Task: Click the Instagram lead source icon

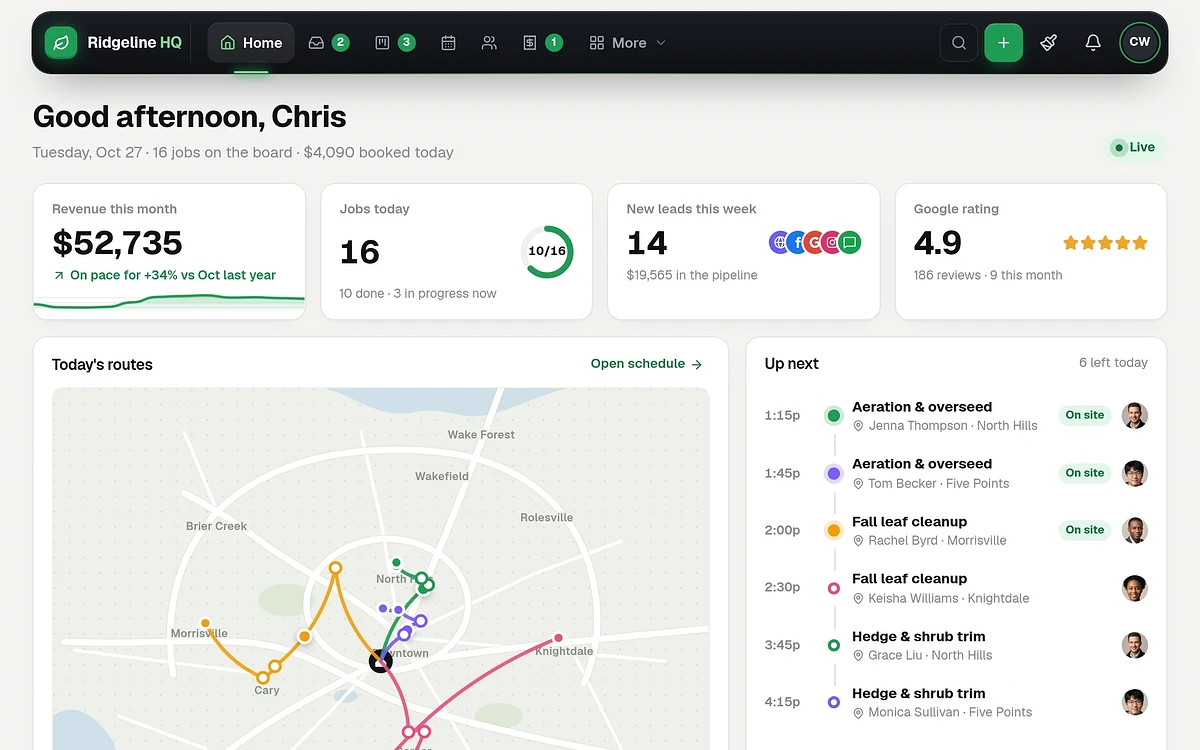Action: click(x=832, y=242)
